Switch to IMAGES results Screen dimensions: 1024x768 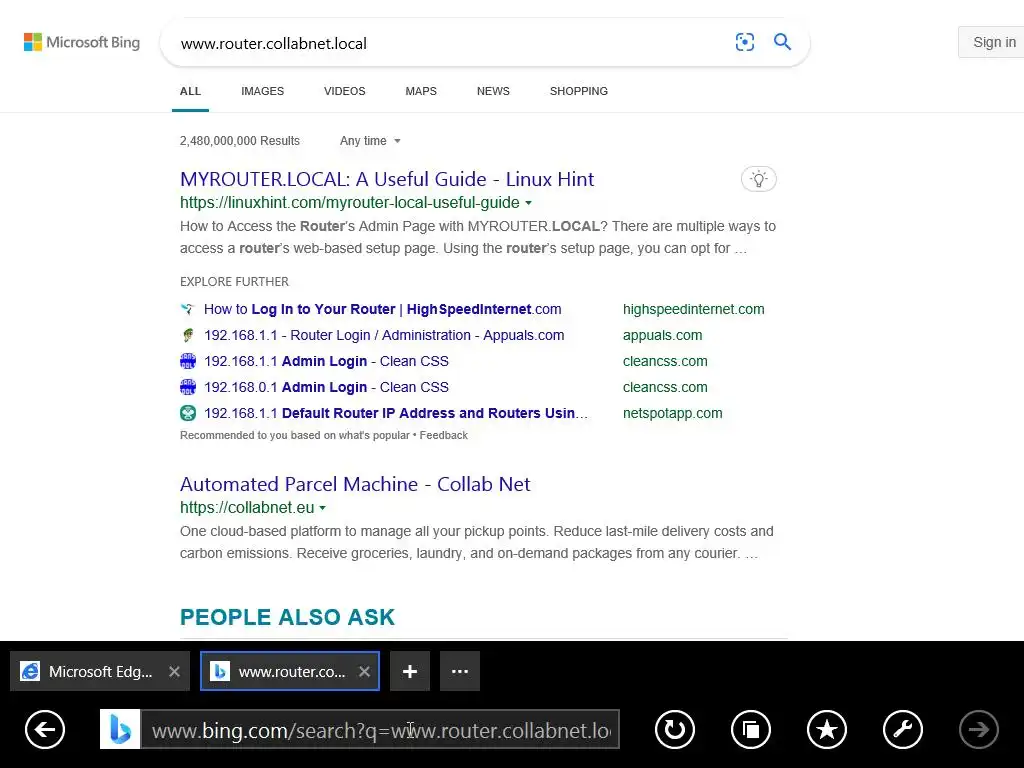tap(263, 91)
